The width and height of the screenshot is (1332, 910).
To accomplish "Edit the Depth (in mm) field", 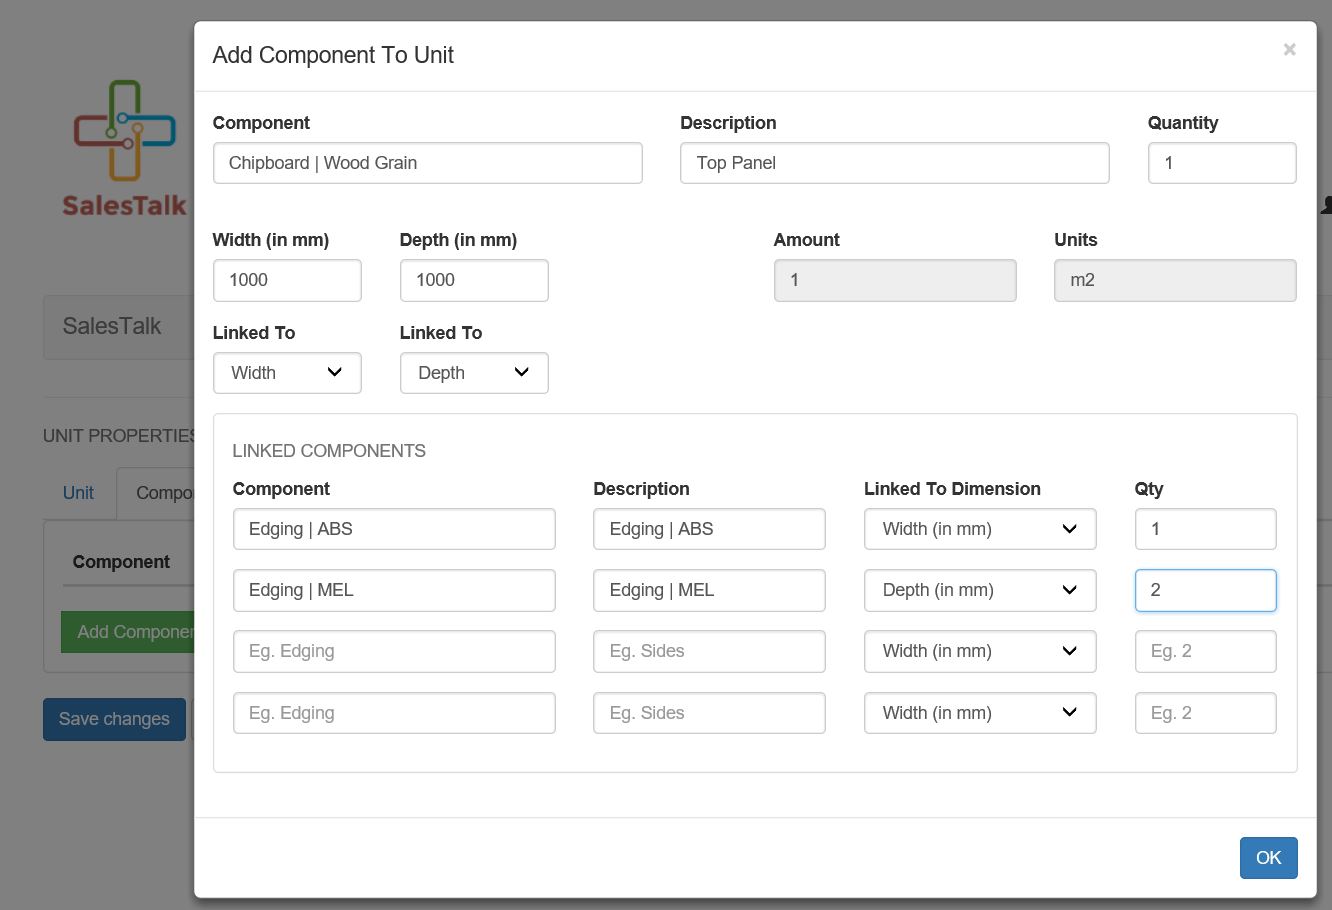I will (x=474, y=280).
